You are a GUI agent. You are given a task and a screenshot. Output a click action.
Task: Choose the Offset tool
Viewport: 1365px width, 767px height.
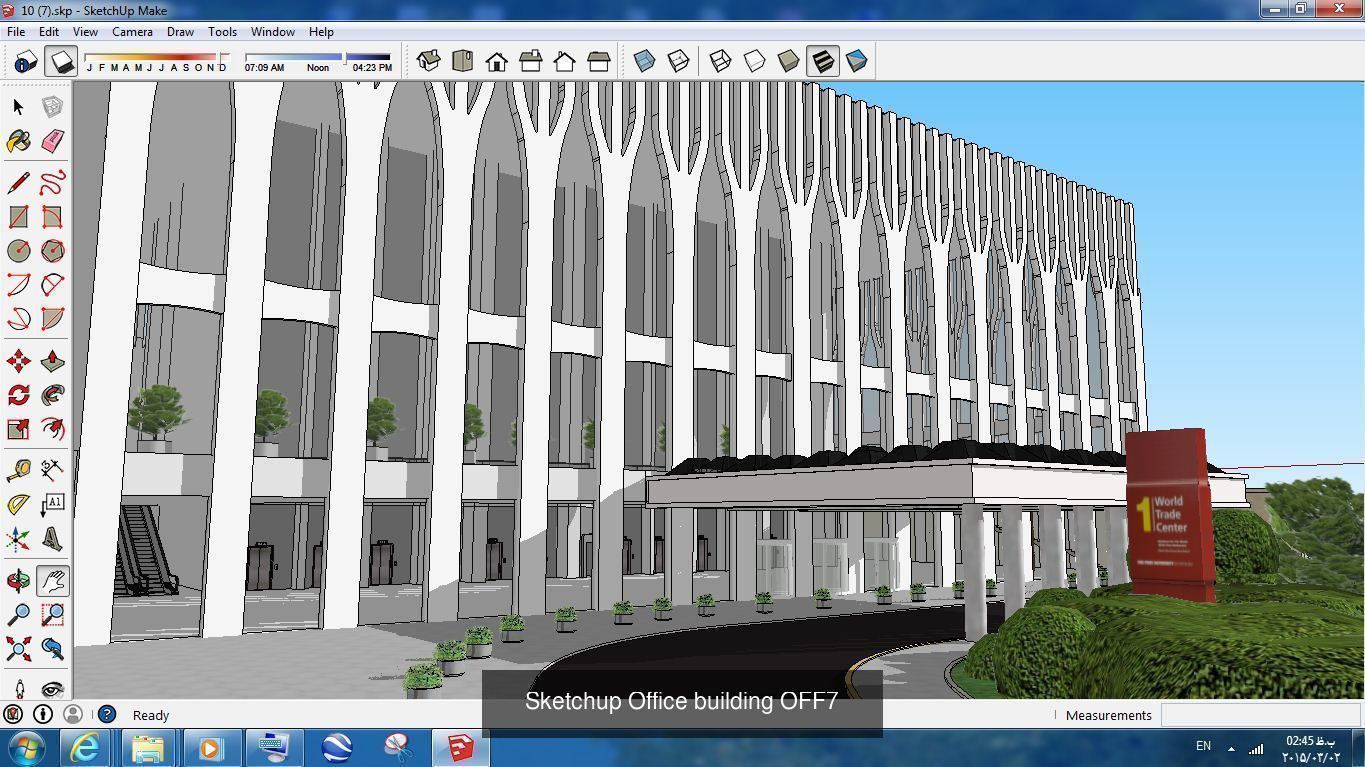pos(52,429)
